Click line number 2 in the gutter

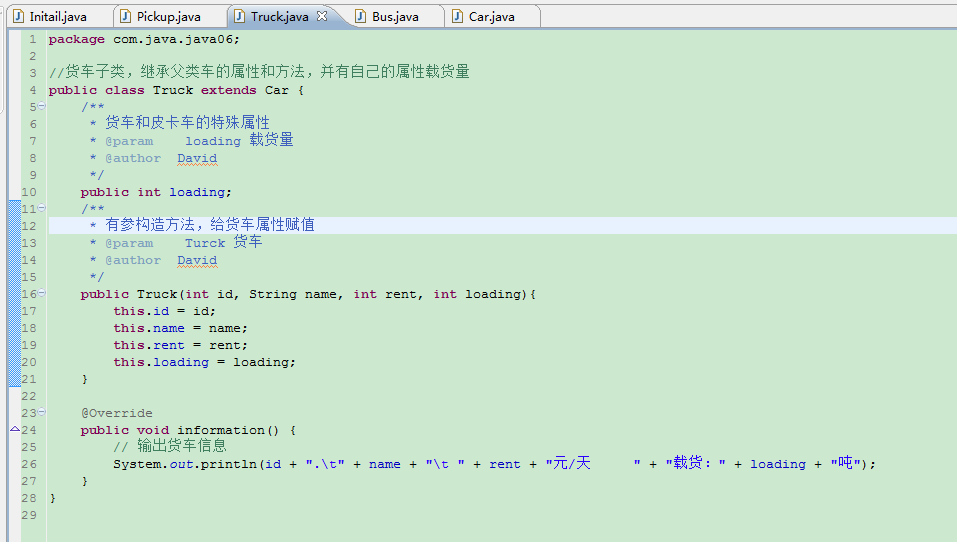point(33,56)
